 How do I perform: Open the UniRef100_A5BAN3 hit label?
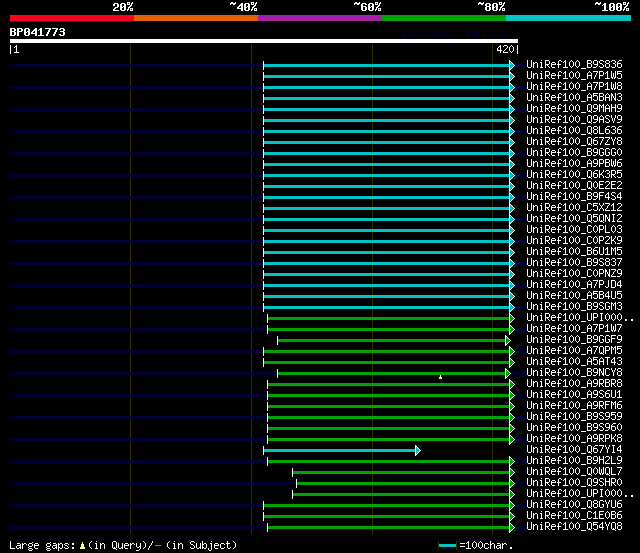click(574, 98)
